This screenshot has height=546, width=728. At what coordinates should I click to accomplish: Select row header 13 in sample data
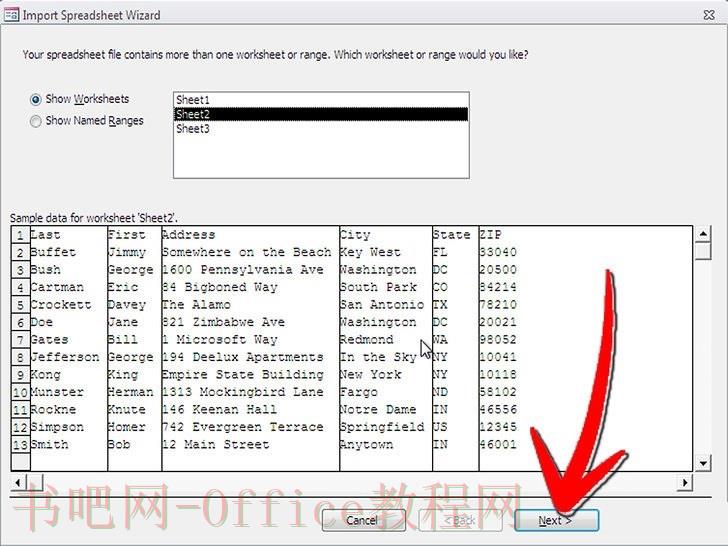(x=20, y=445)
